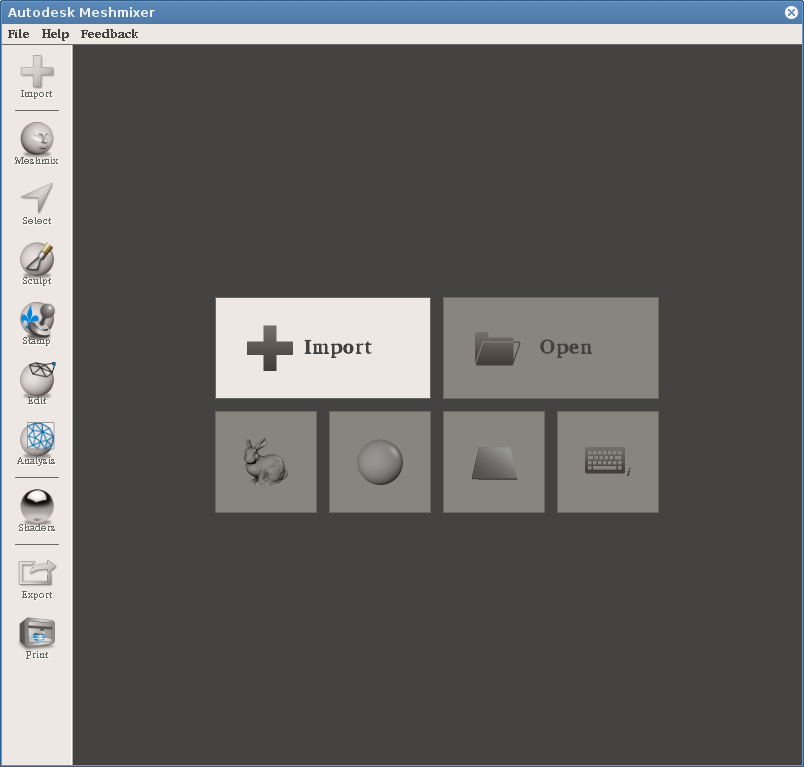Open the Stamp tool

point(36,324)
